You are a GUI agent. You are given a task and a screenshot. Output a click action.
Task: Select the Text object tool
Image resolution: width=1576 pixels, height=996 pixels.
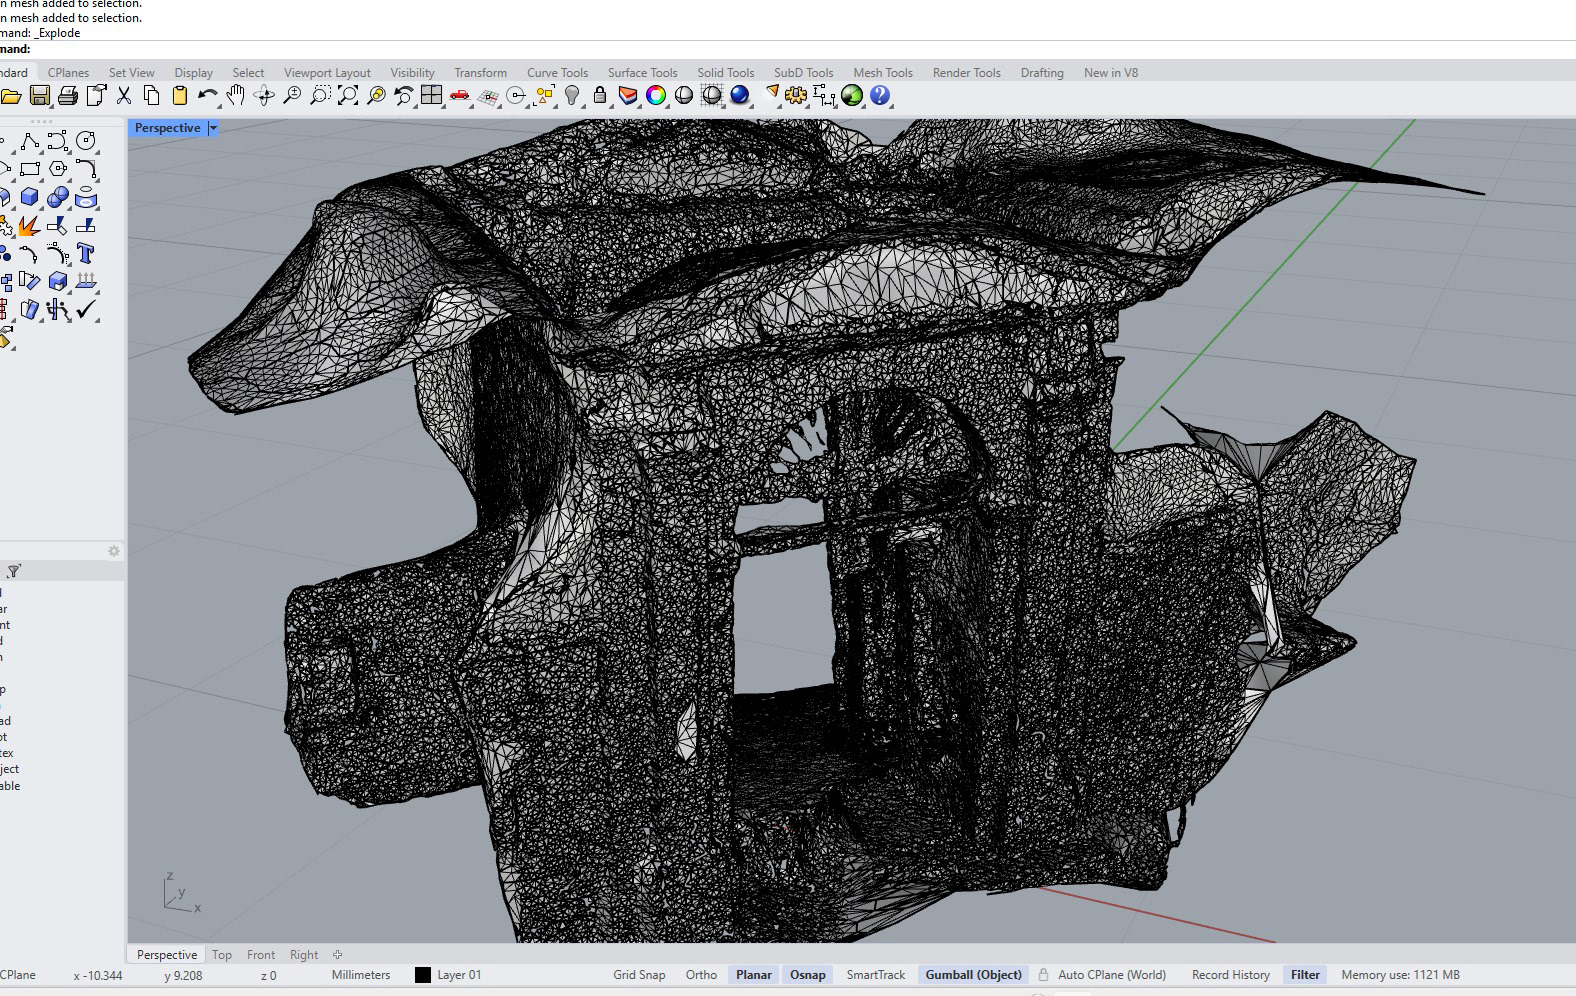(86, 254)
